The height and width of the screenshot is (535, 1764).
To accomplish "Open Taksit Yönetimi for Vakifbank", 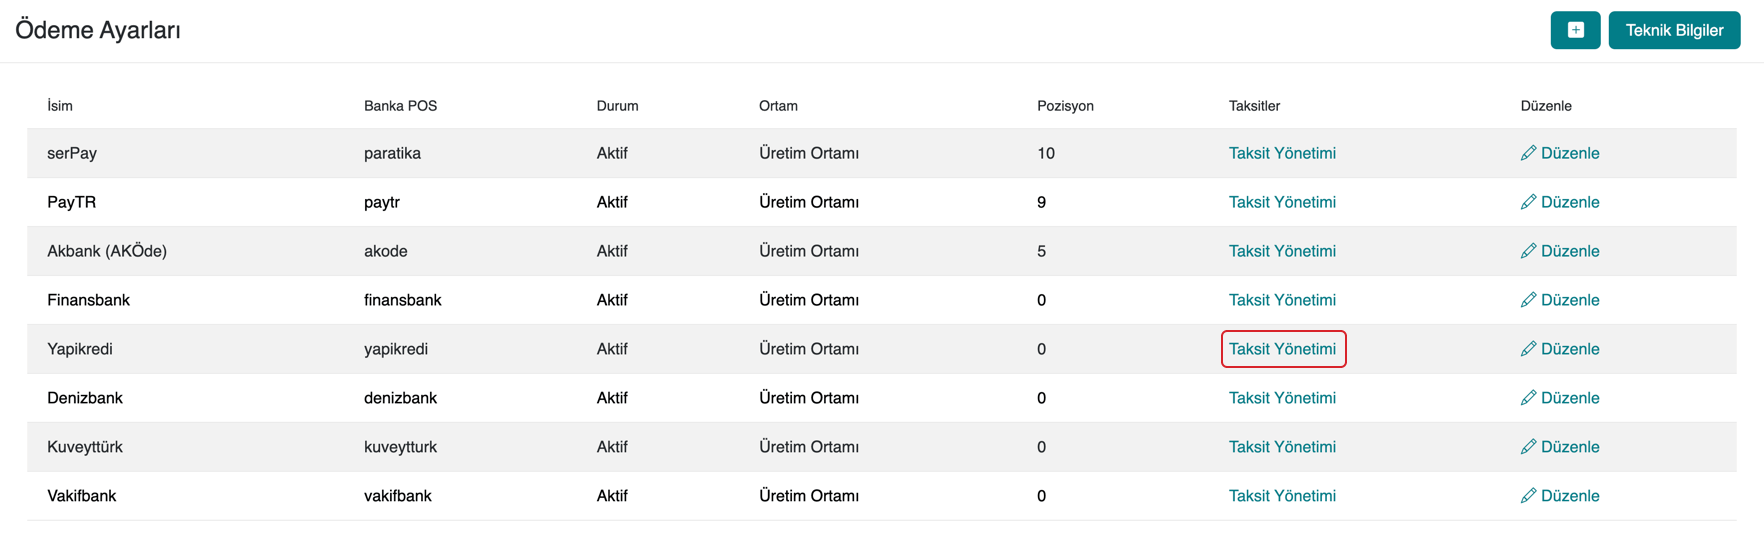I will coord(1282,496).
